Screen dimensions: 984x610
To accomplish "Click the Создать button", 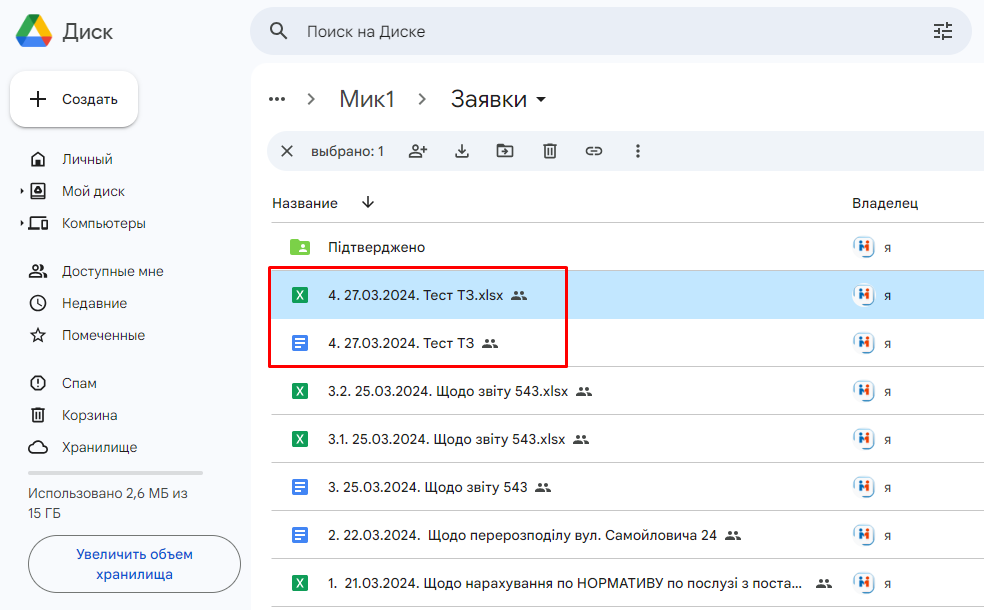I will (x=74, y=99).
